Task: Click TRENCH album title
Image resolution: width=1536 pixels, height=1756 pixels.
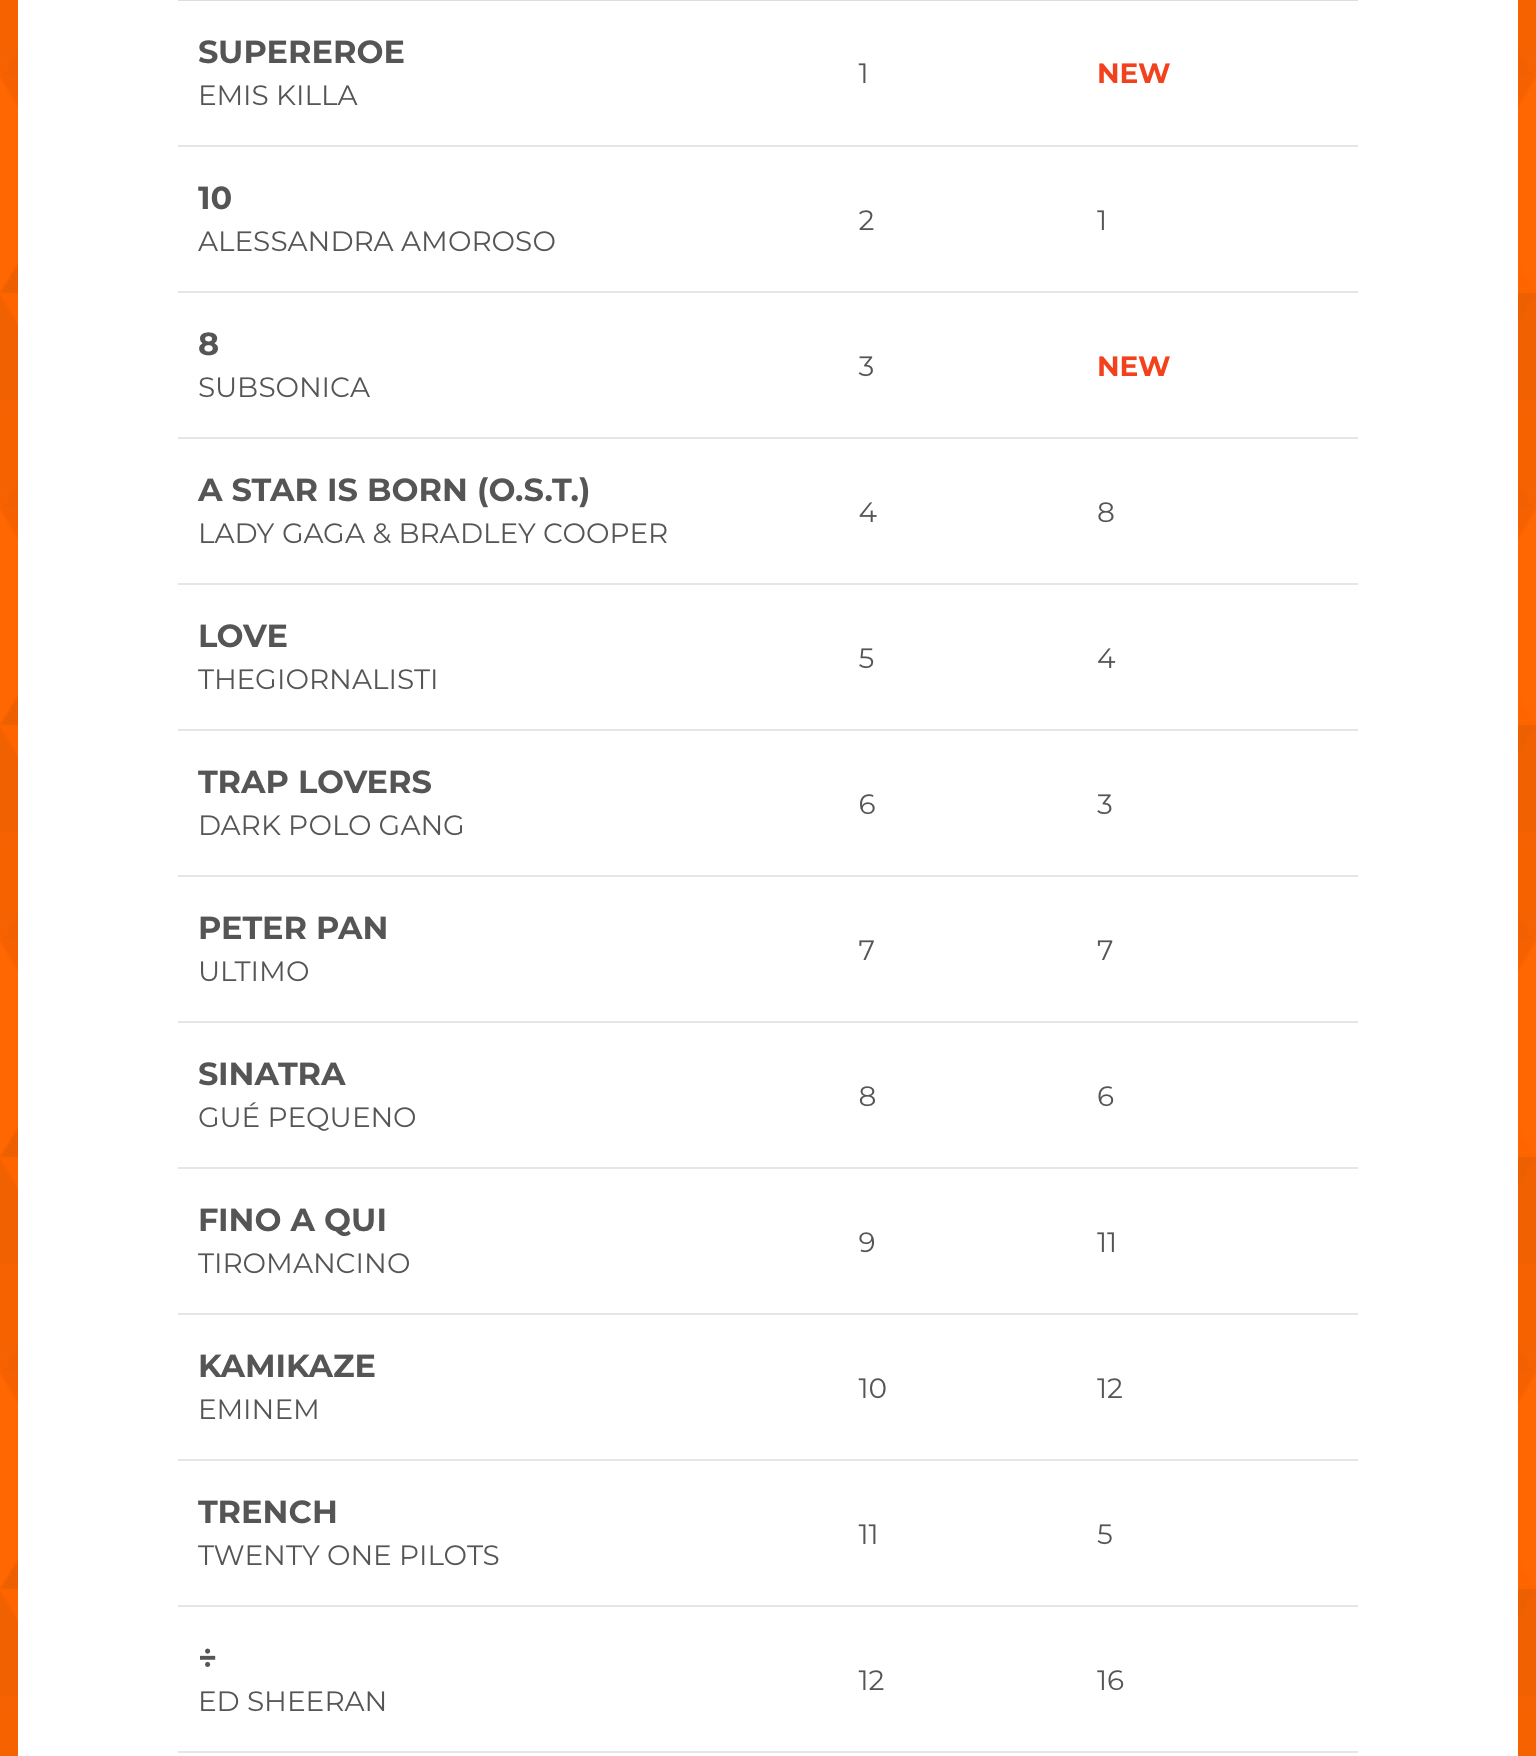Action: pyautogui.click(x=268, y=1512)
